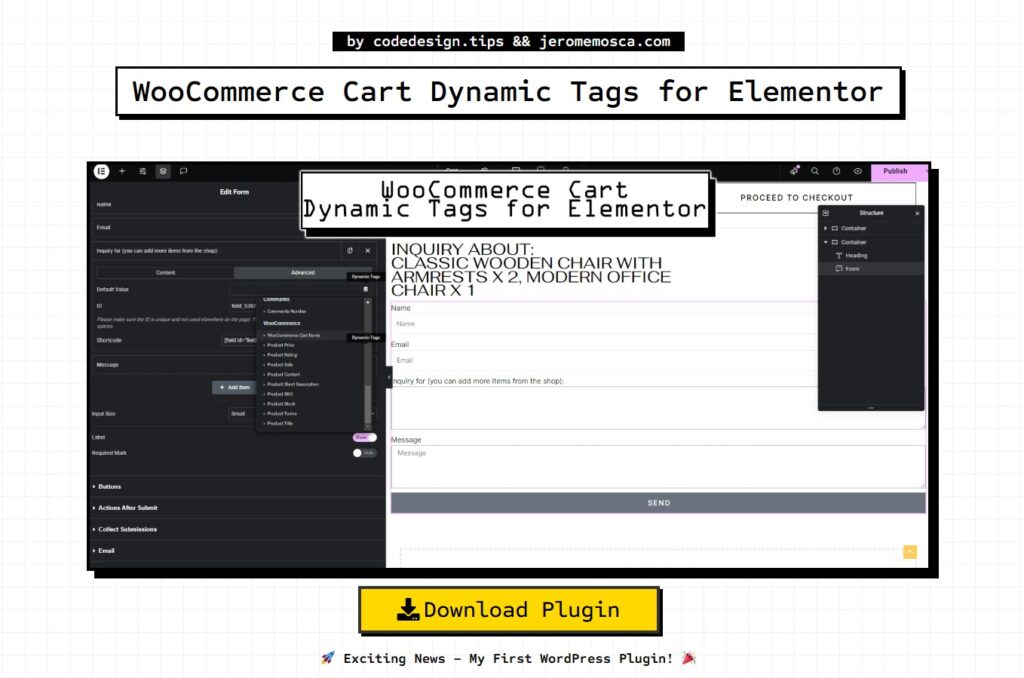
Task: Click the plus Add Element icon
Action: (122, 171)
